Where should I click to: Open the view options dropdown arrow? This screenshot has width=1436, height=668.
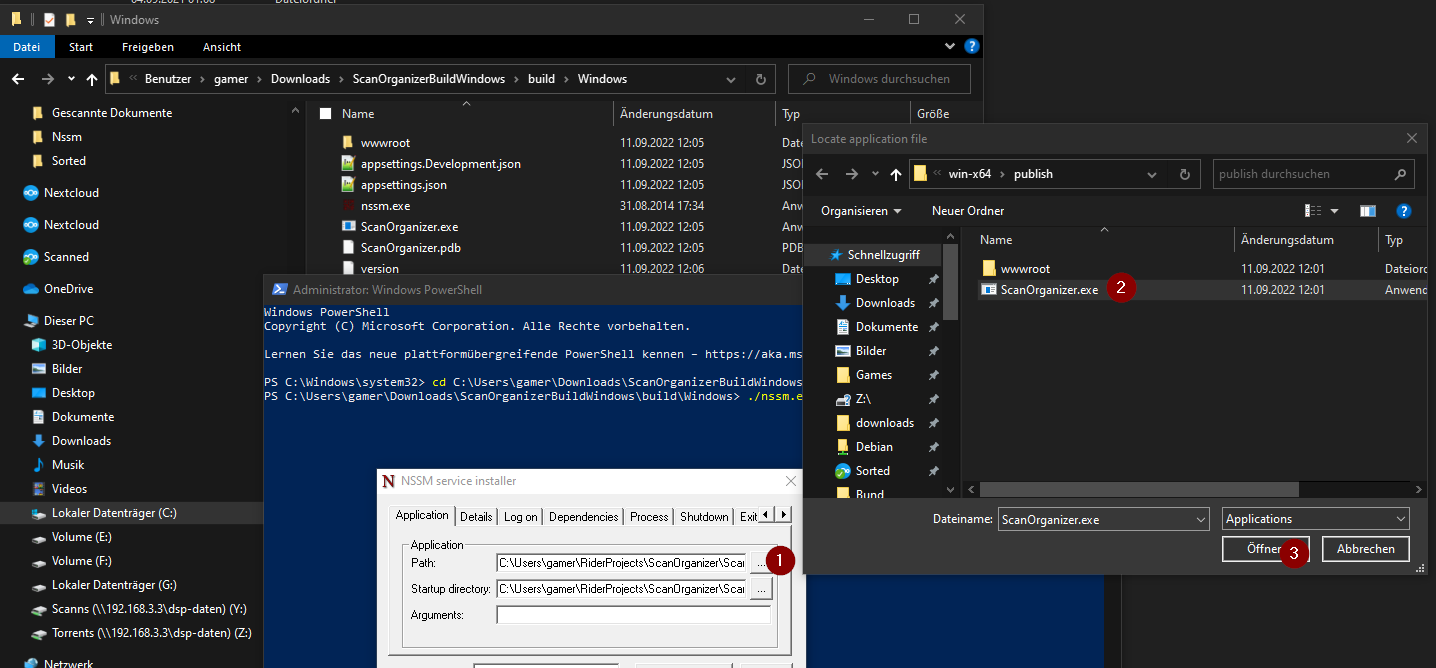1334,211
